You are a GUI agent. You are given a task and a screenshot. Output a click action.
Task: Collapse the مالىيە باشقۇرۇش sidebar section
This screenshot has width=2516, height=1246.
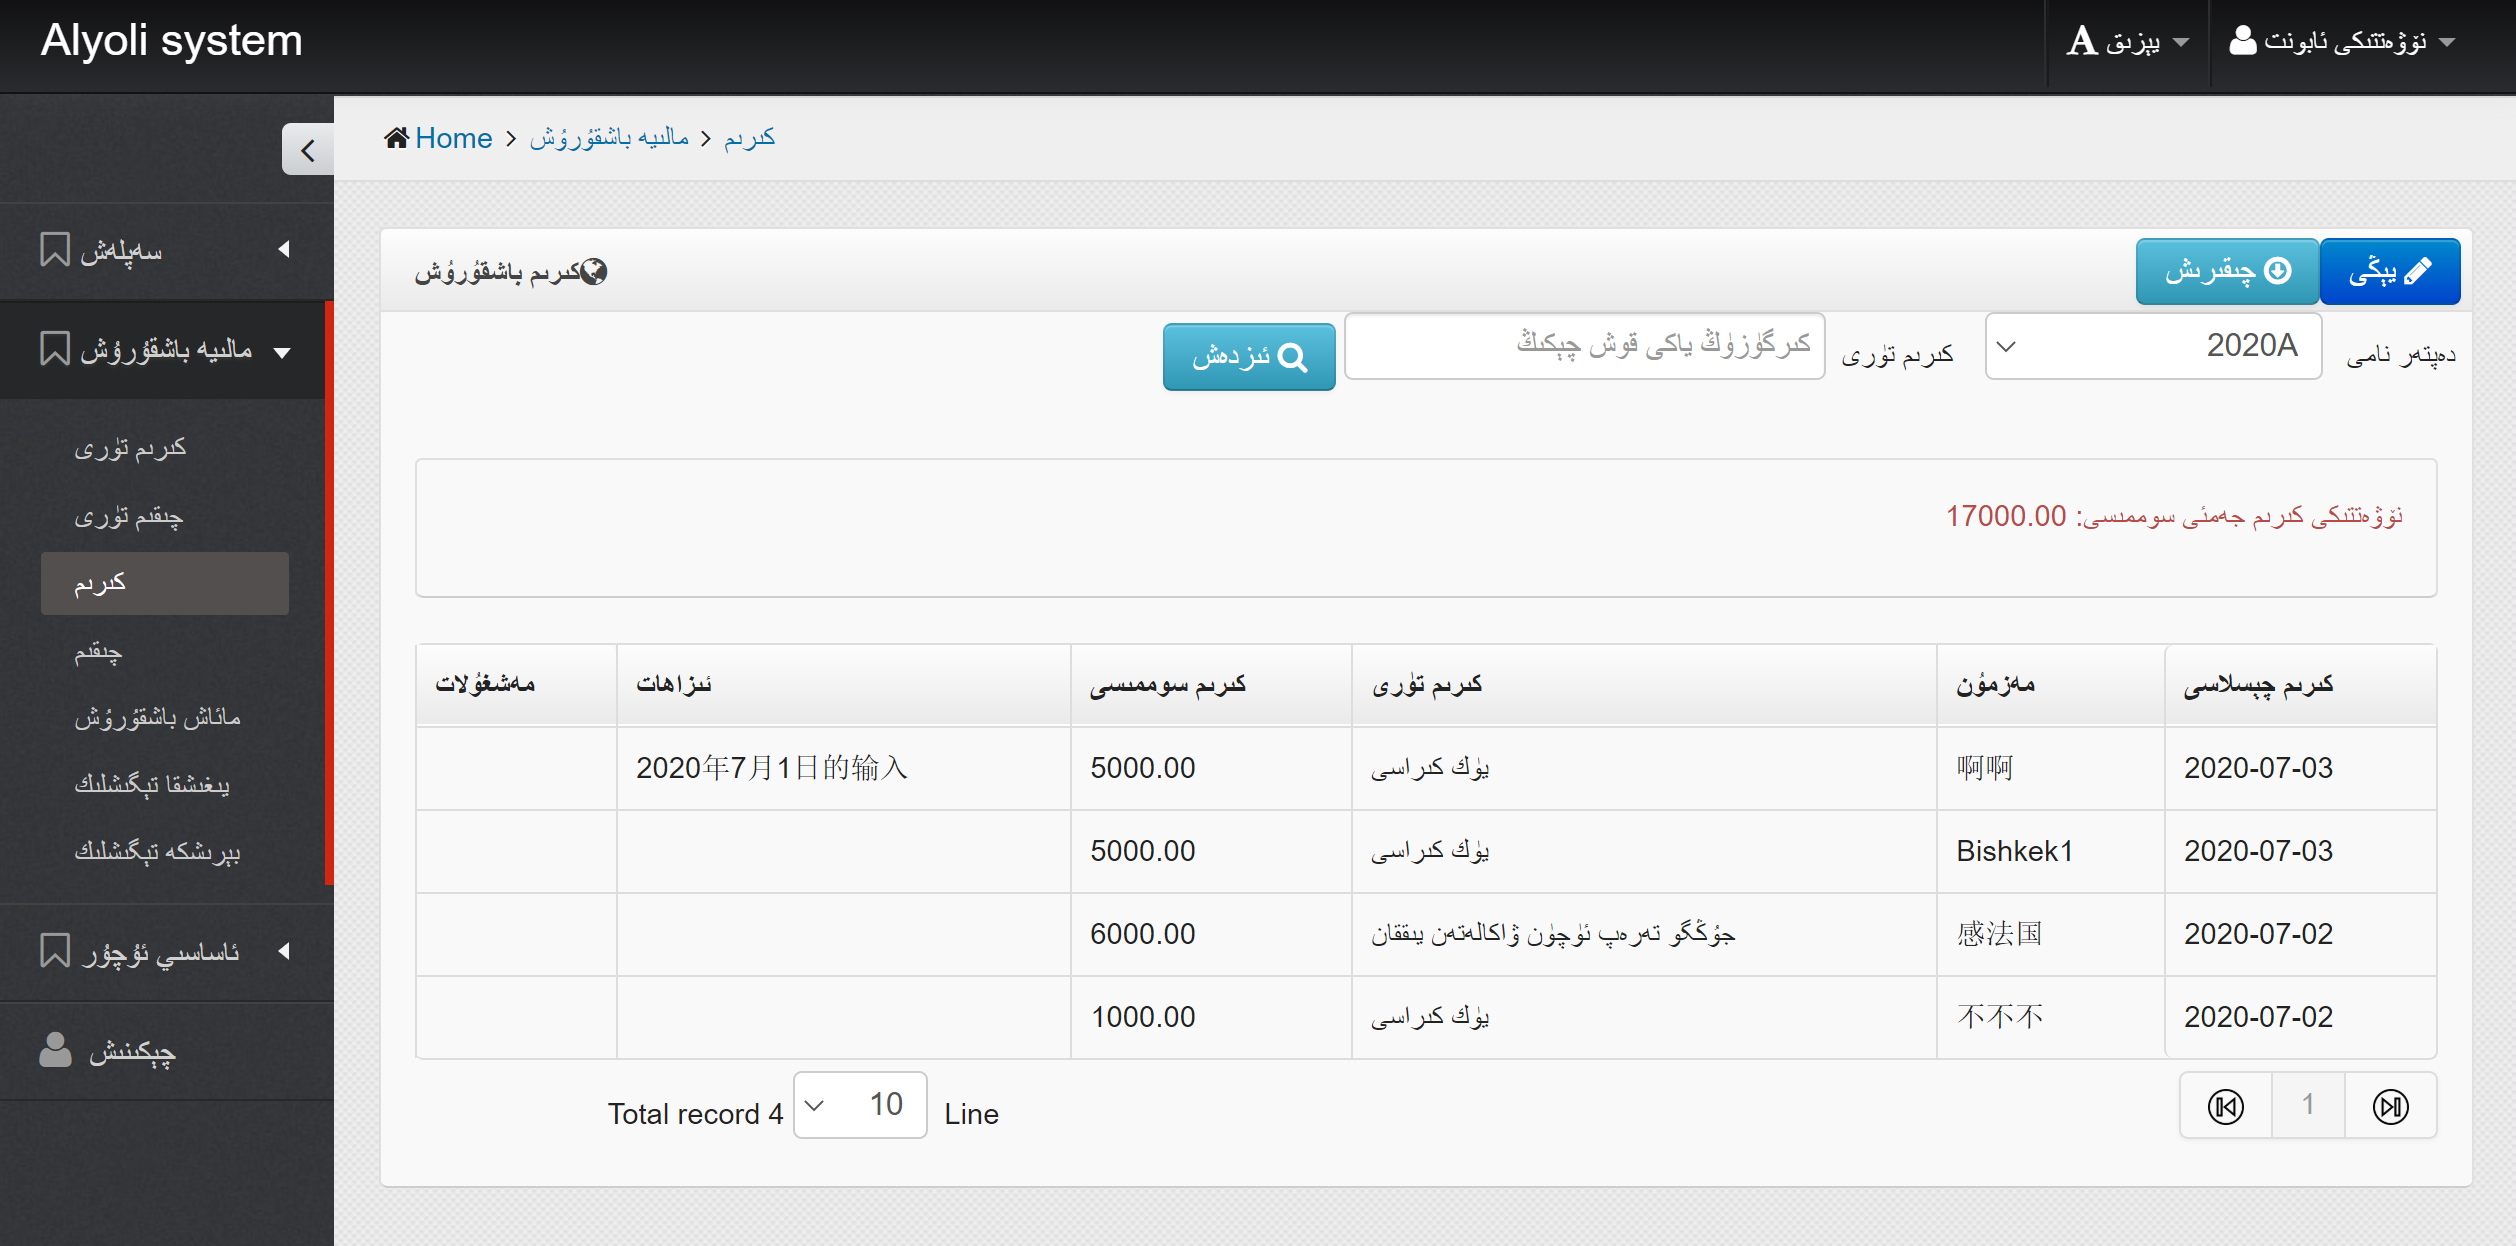[165, 350]
